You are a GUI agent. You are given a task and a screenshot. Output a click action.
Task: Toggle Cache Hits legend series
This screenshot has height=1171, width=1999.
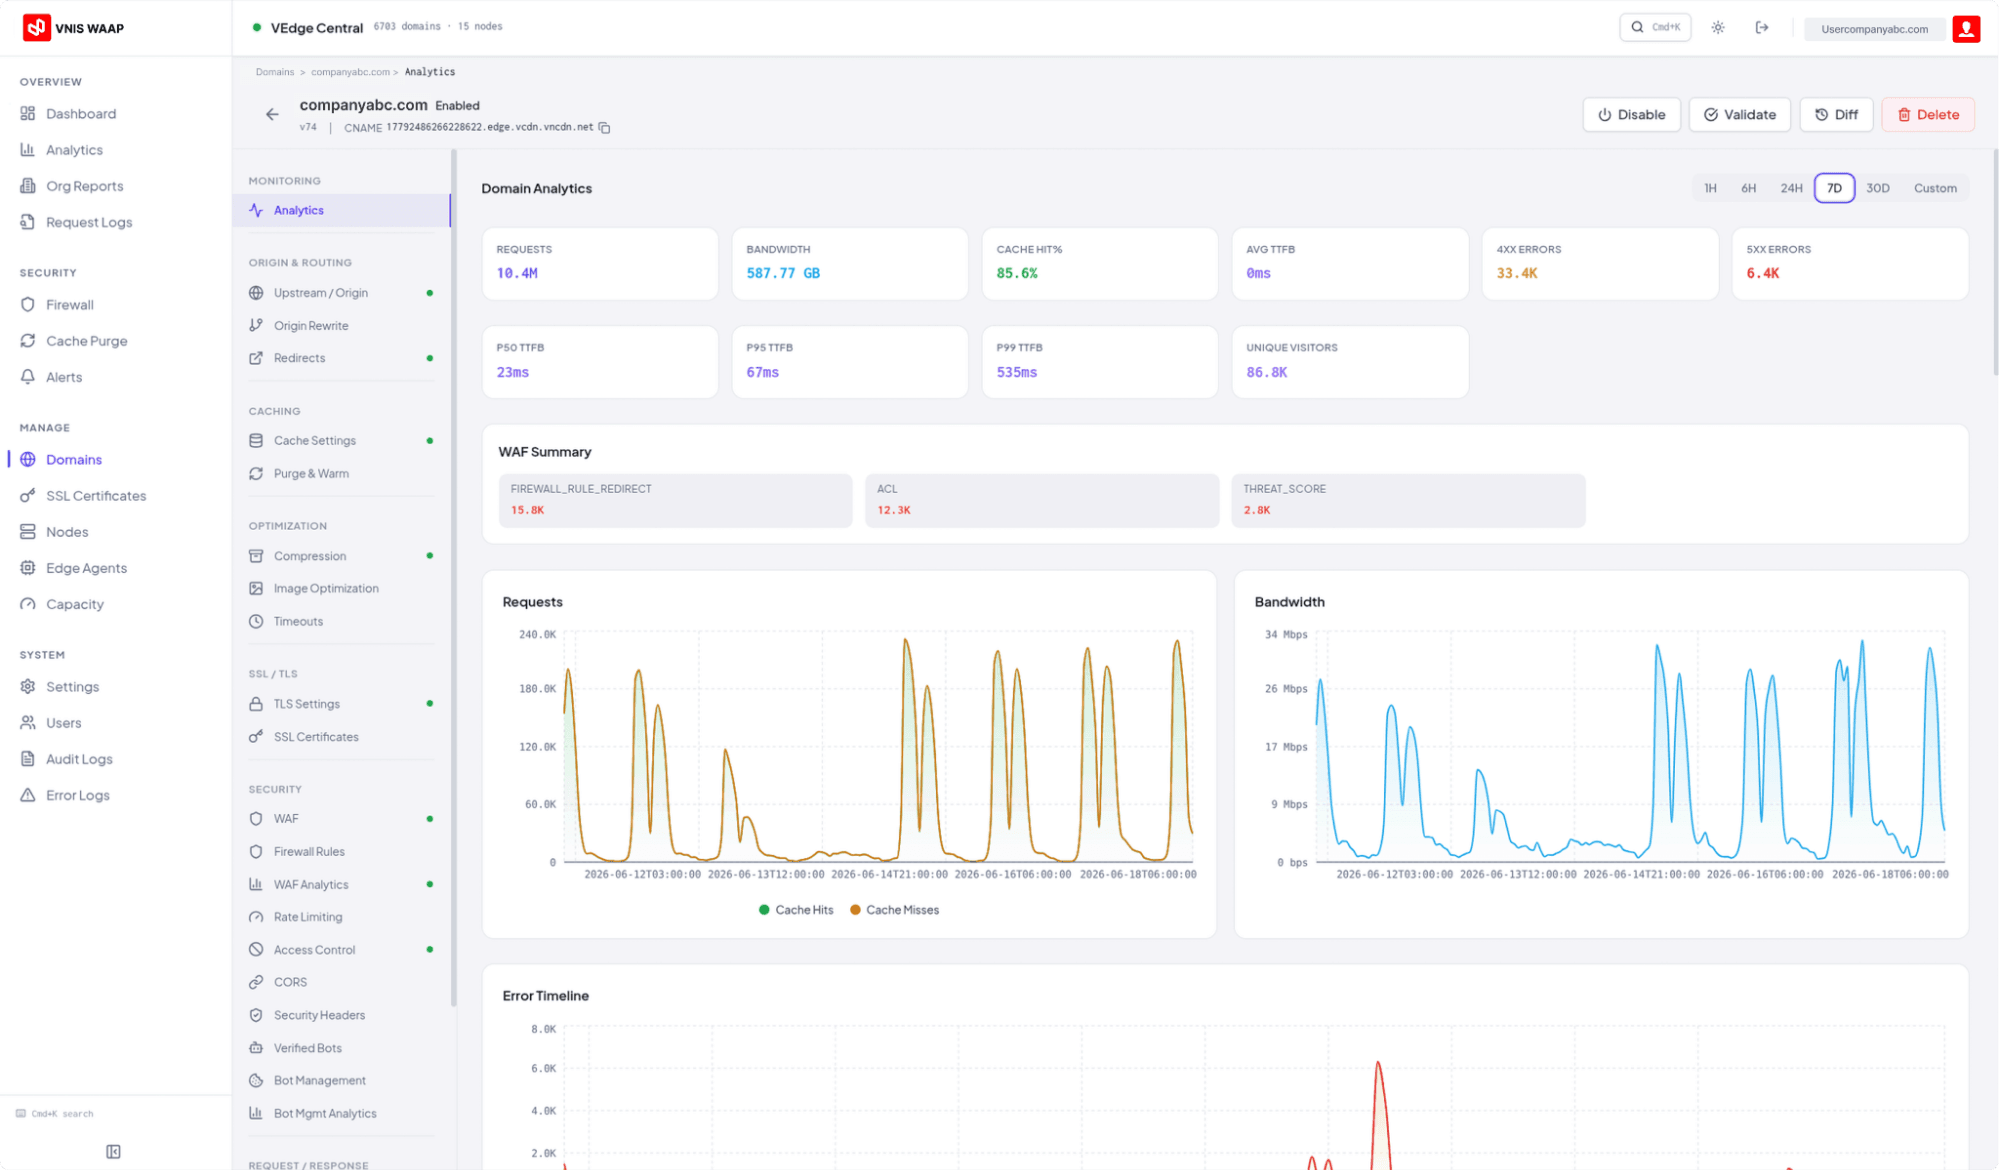tap(796, 910)
